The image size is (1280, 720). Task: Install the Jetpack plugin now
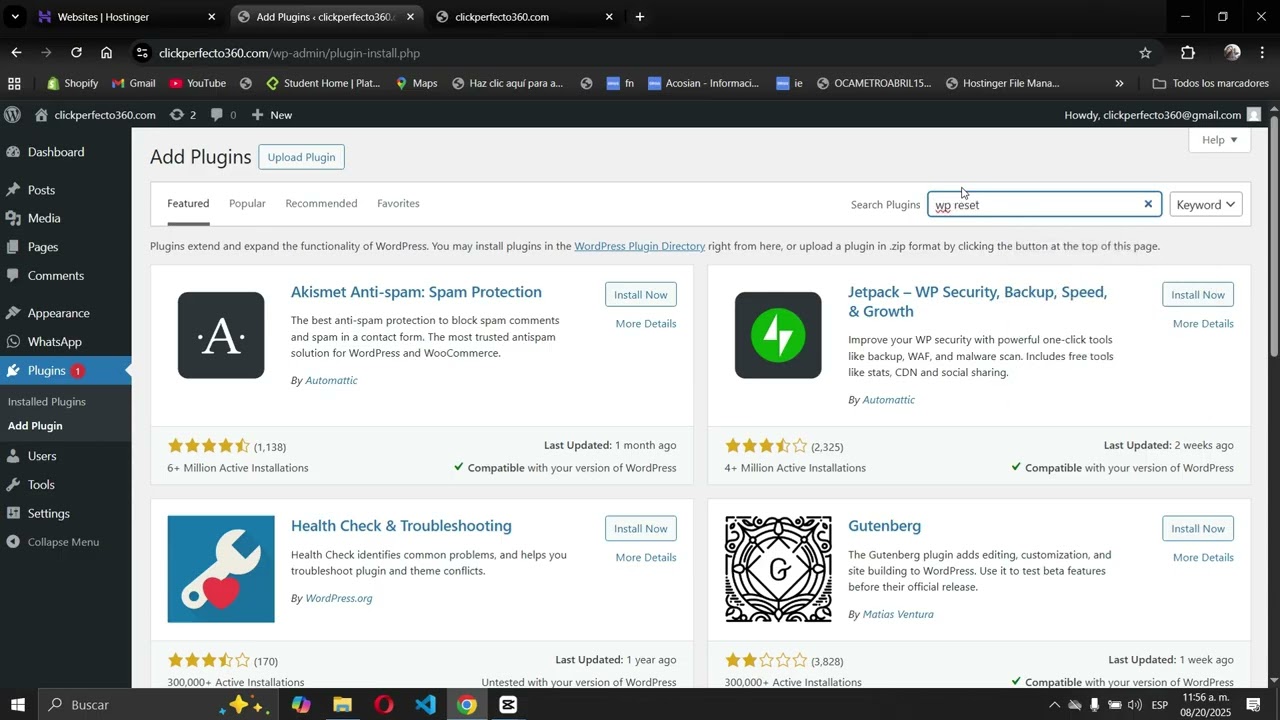(1198, 295)
